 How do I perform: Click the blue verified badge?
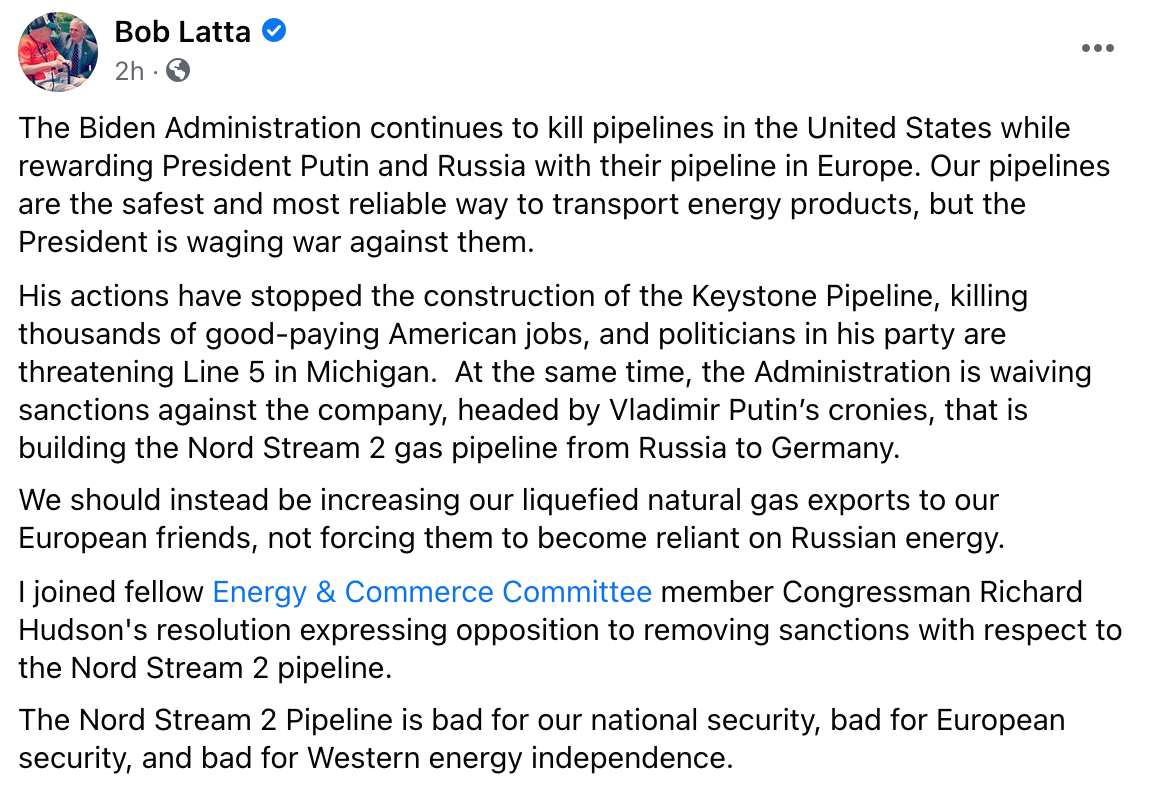tap(273, 31)
